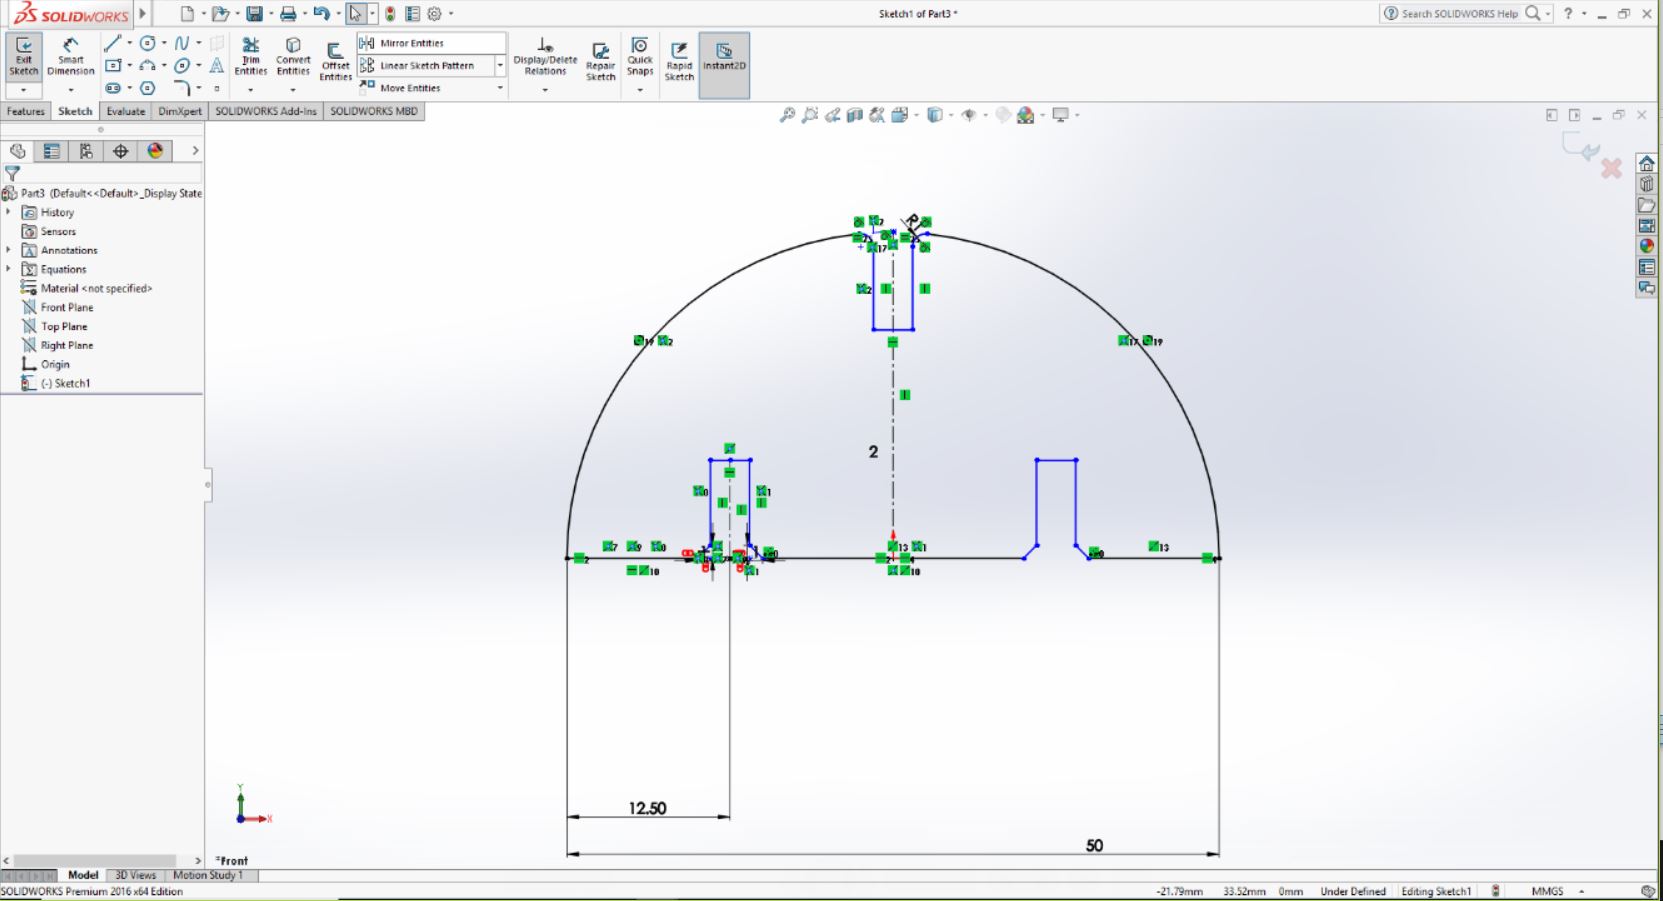
Task: Activate the Smart Dimension tool
Action: 70,56
